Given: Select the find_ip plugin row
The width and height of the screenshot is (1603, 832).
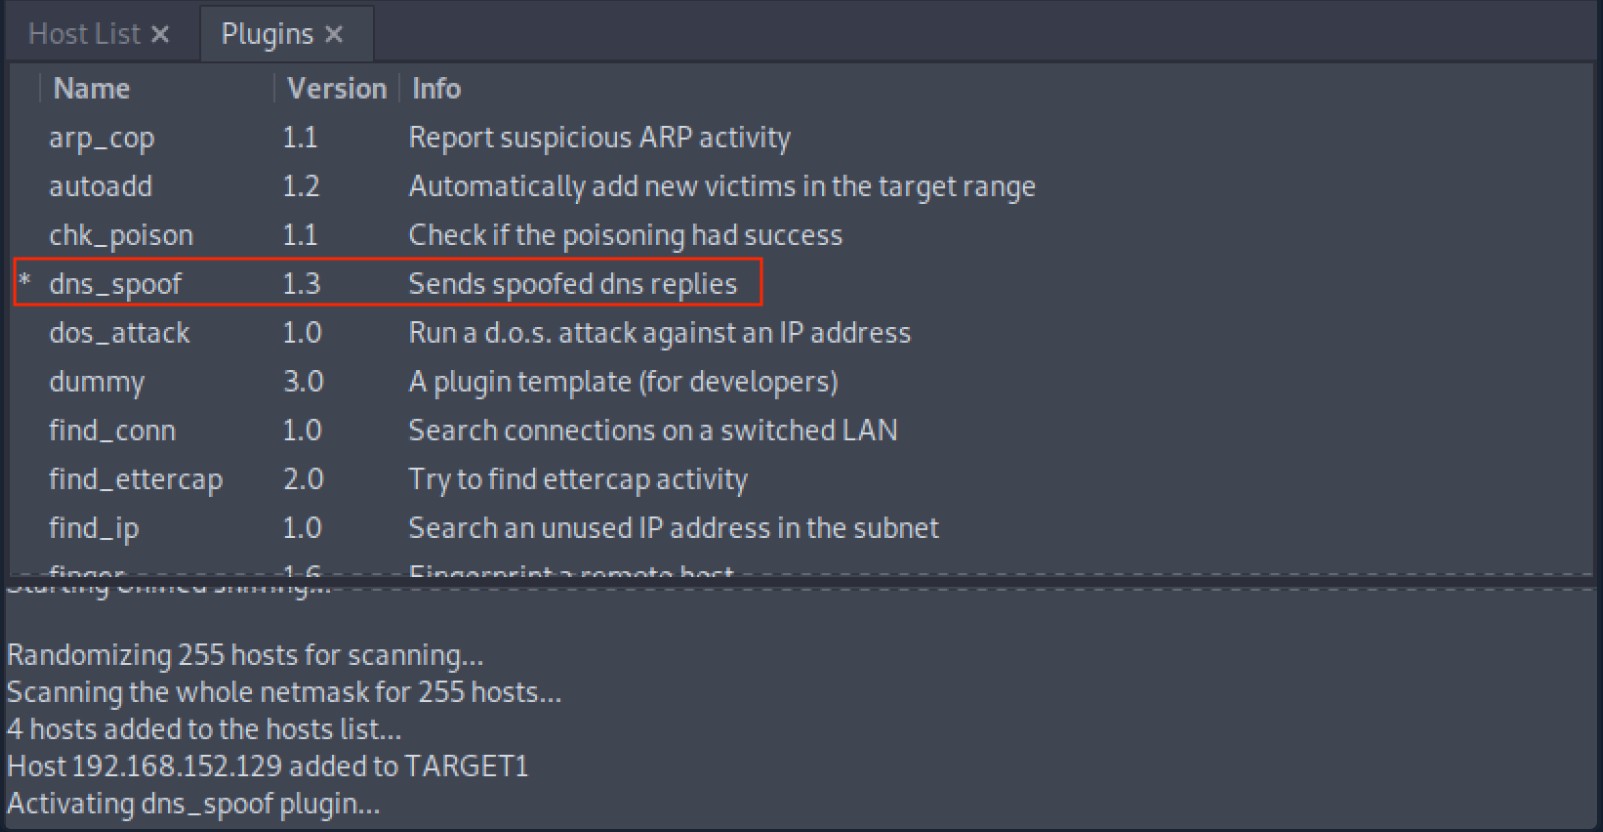Looking at the screenshot, I should (x=800, y=528).
